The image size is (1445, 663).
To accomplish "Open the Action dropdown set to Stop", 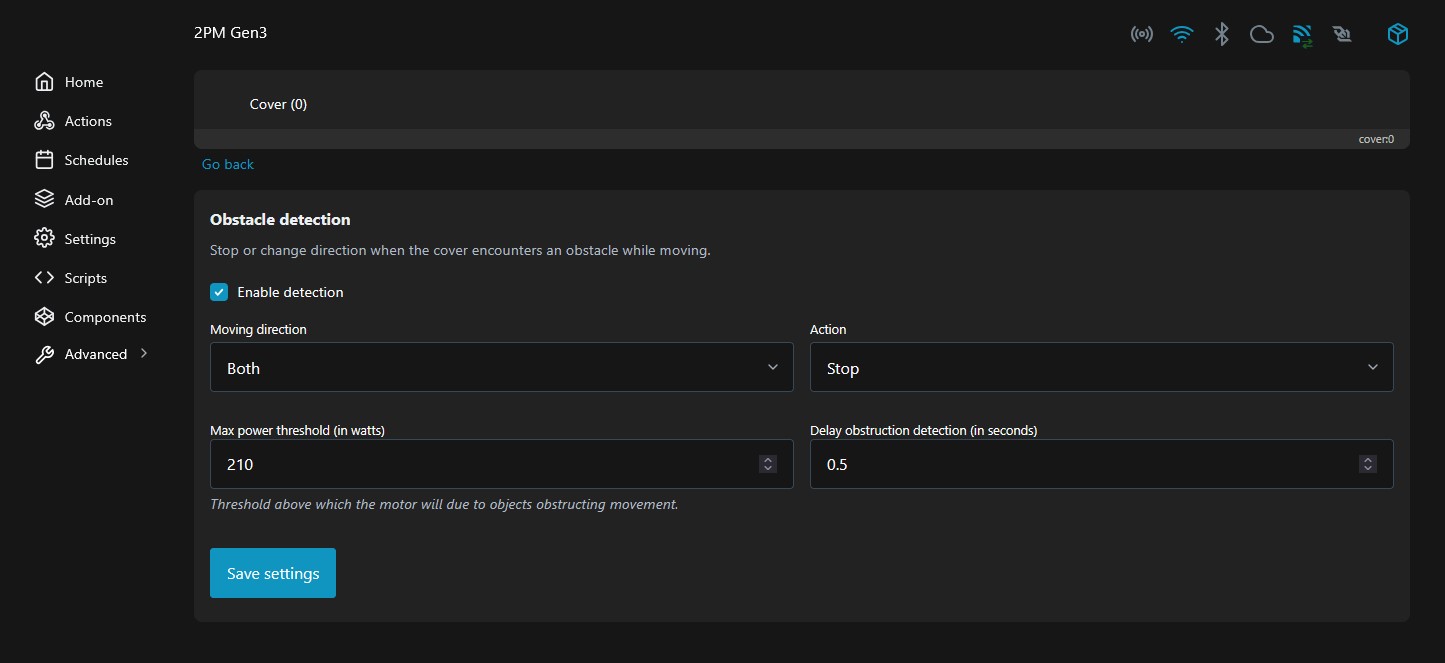I will 1100,368.
